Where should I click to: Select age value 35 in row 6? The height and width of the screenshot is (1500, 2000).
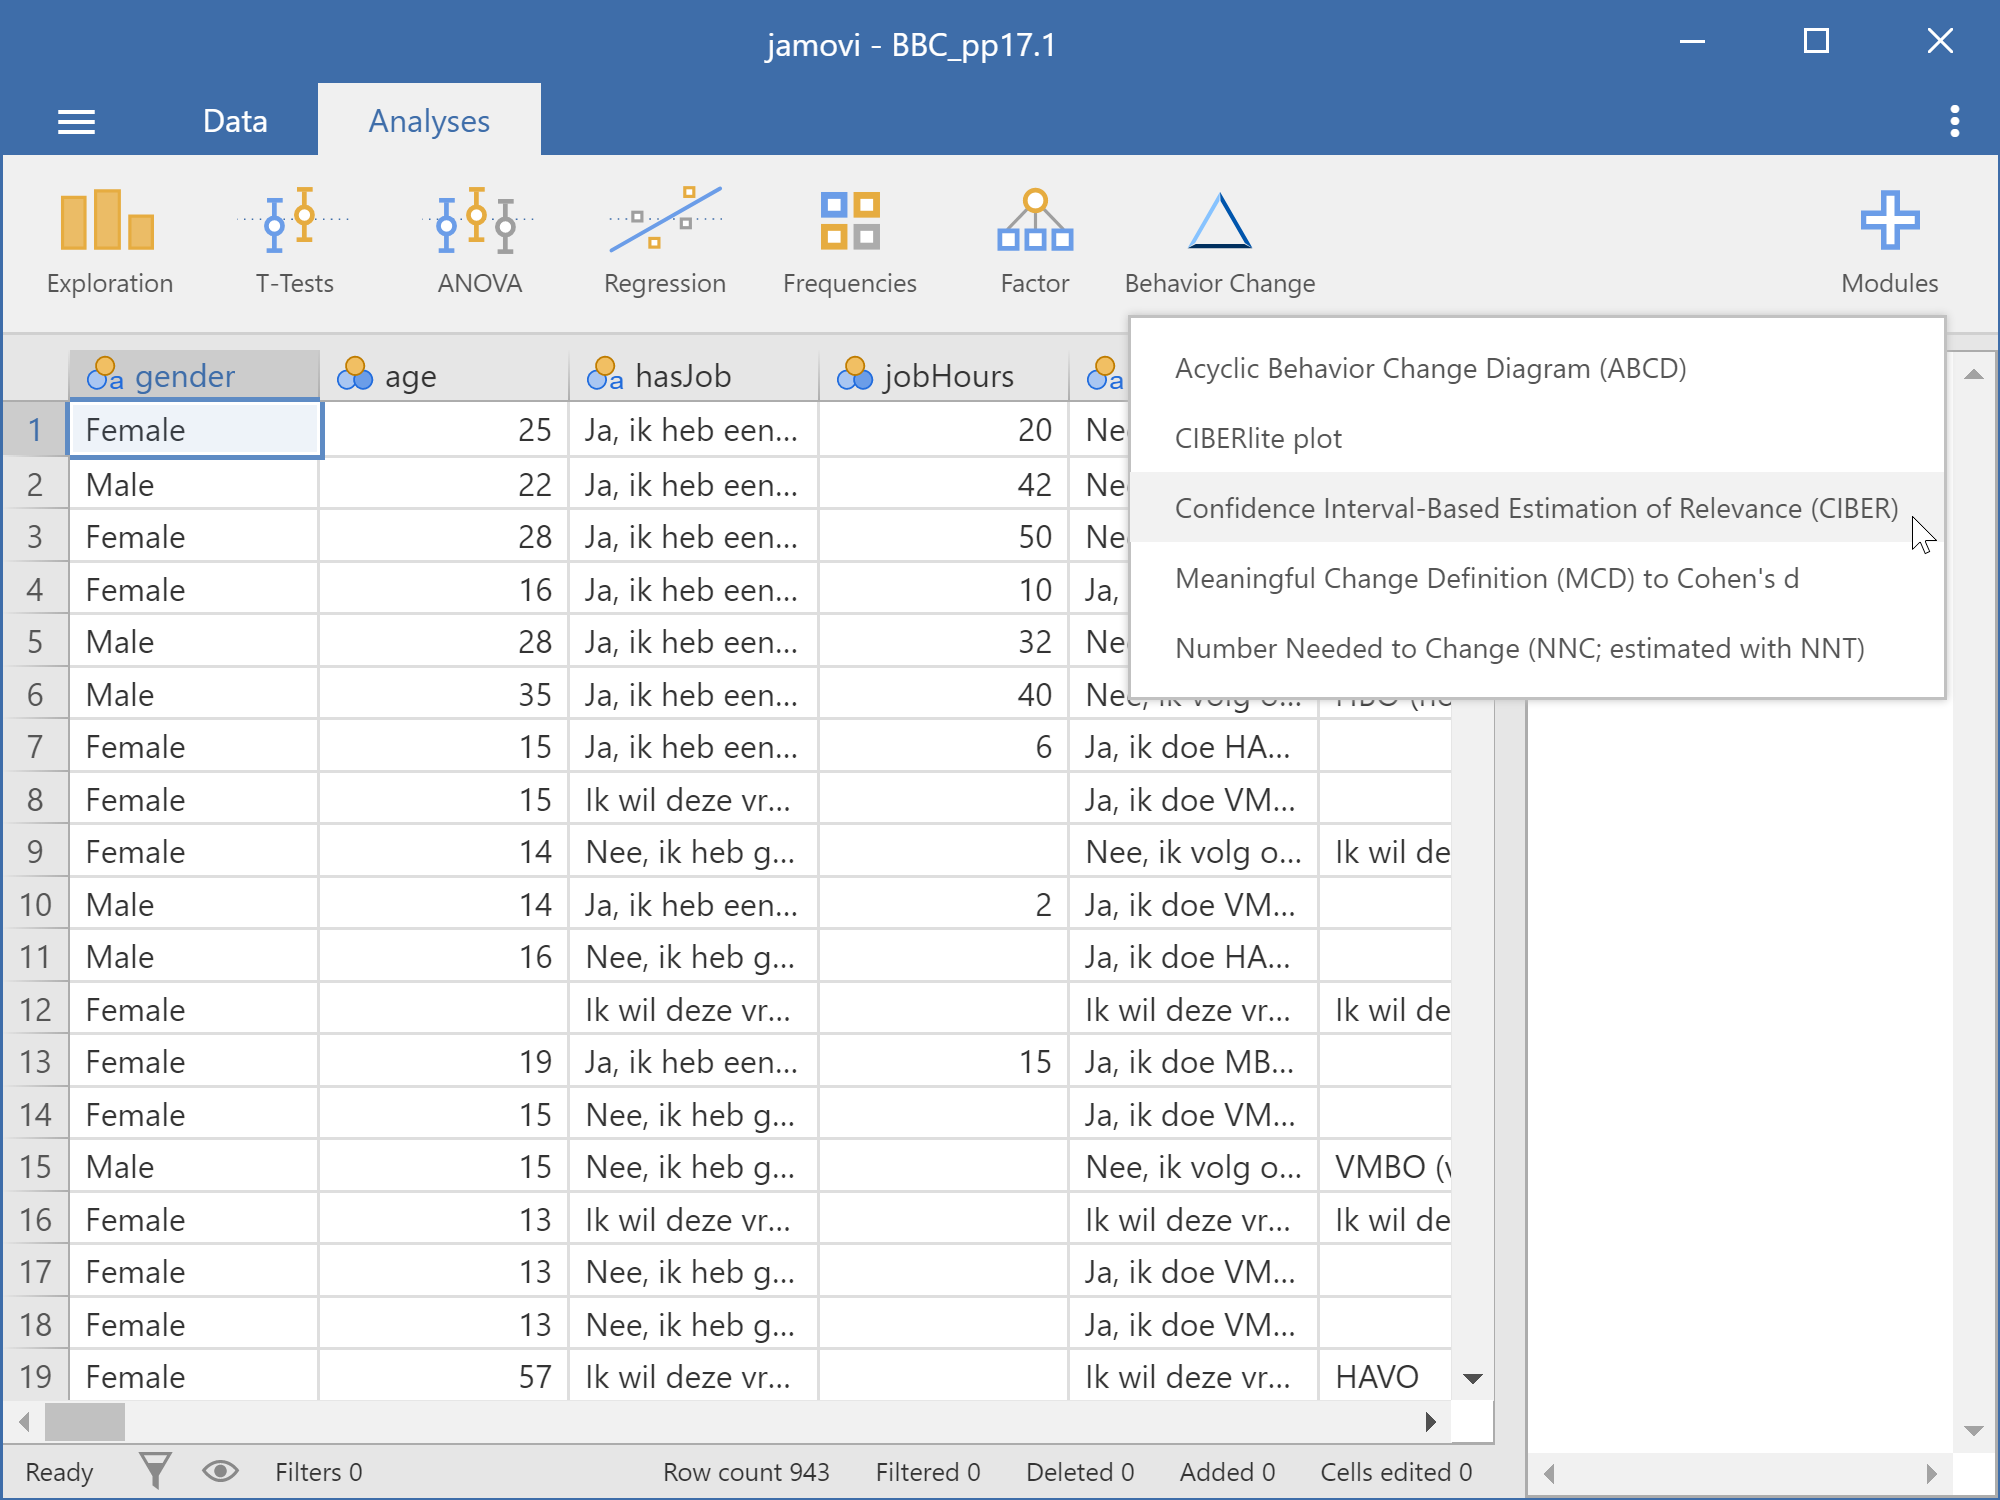point(444,694)
